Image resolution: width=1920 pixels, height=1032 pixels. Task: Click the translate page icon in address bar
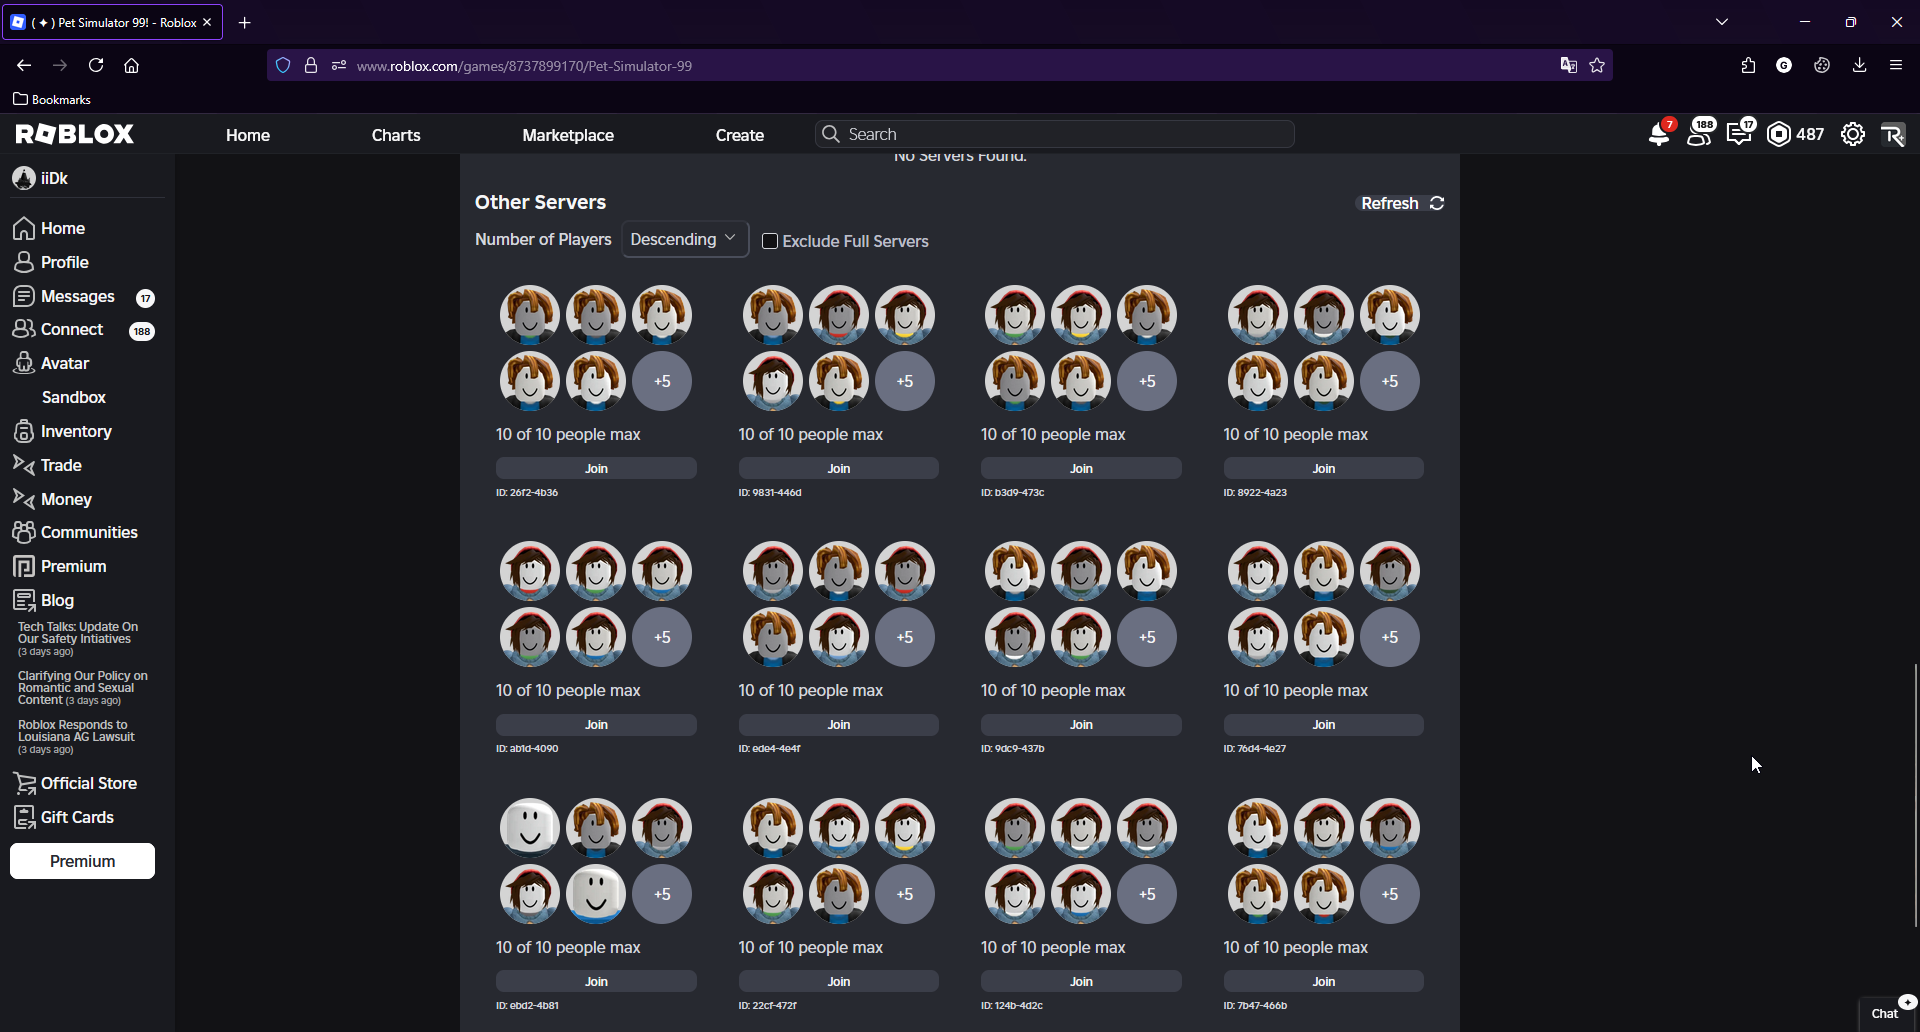pyautogui.click(x=1568, y=65)
